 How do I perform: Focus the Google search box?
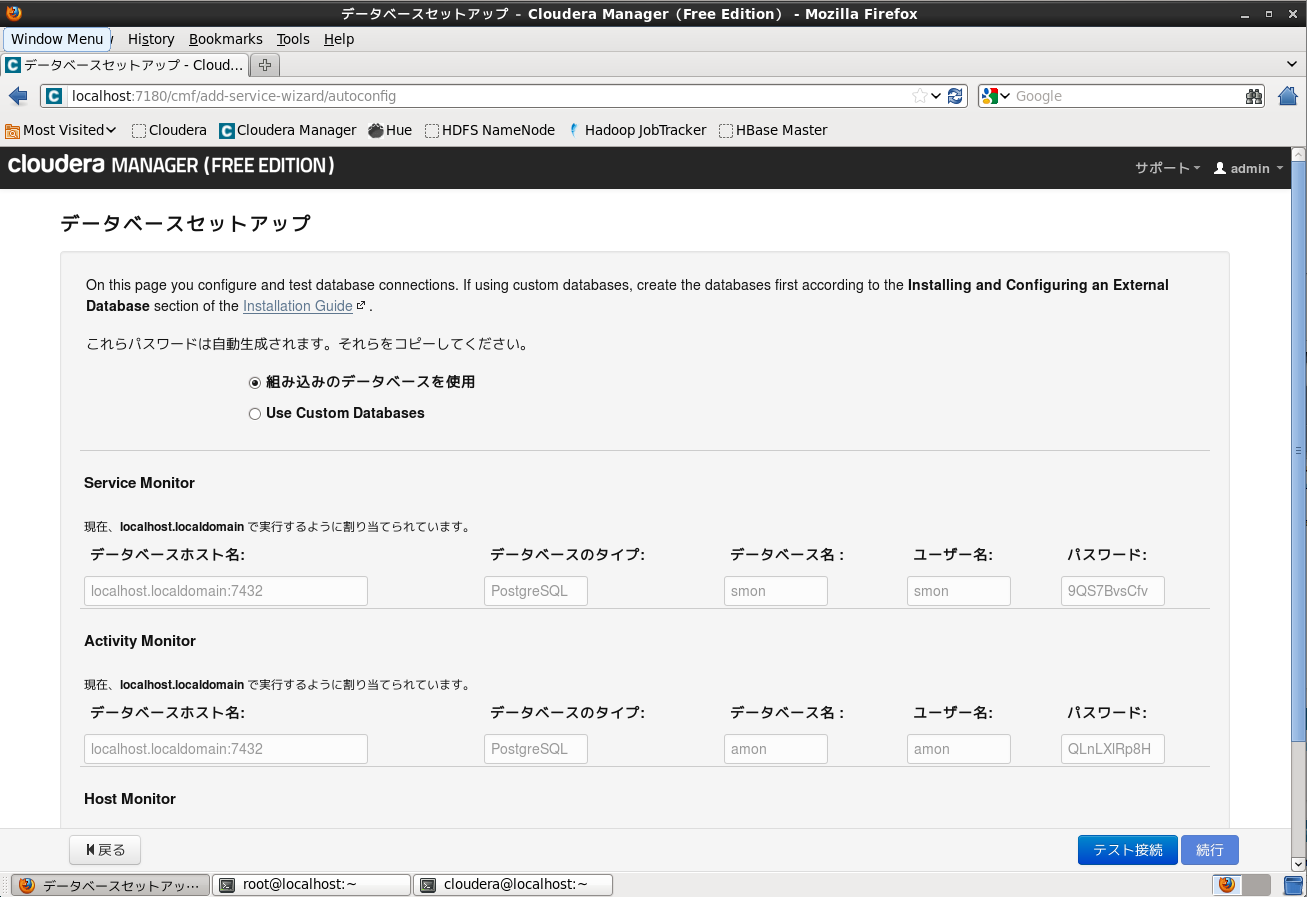(1128, 96)
